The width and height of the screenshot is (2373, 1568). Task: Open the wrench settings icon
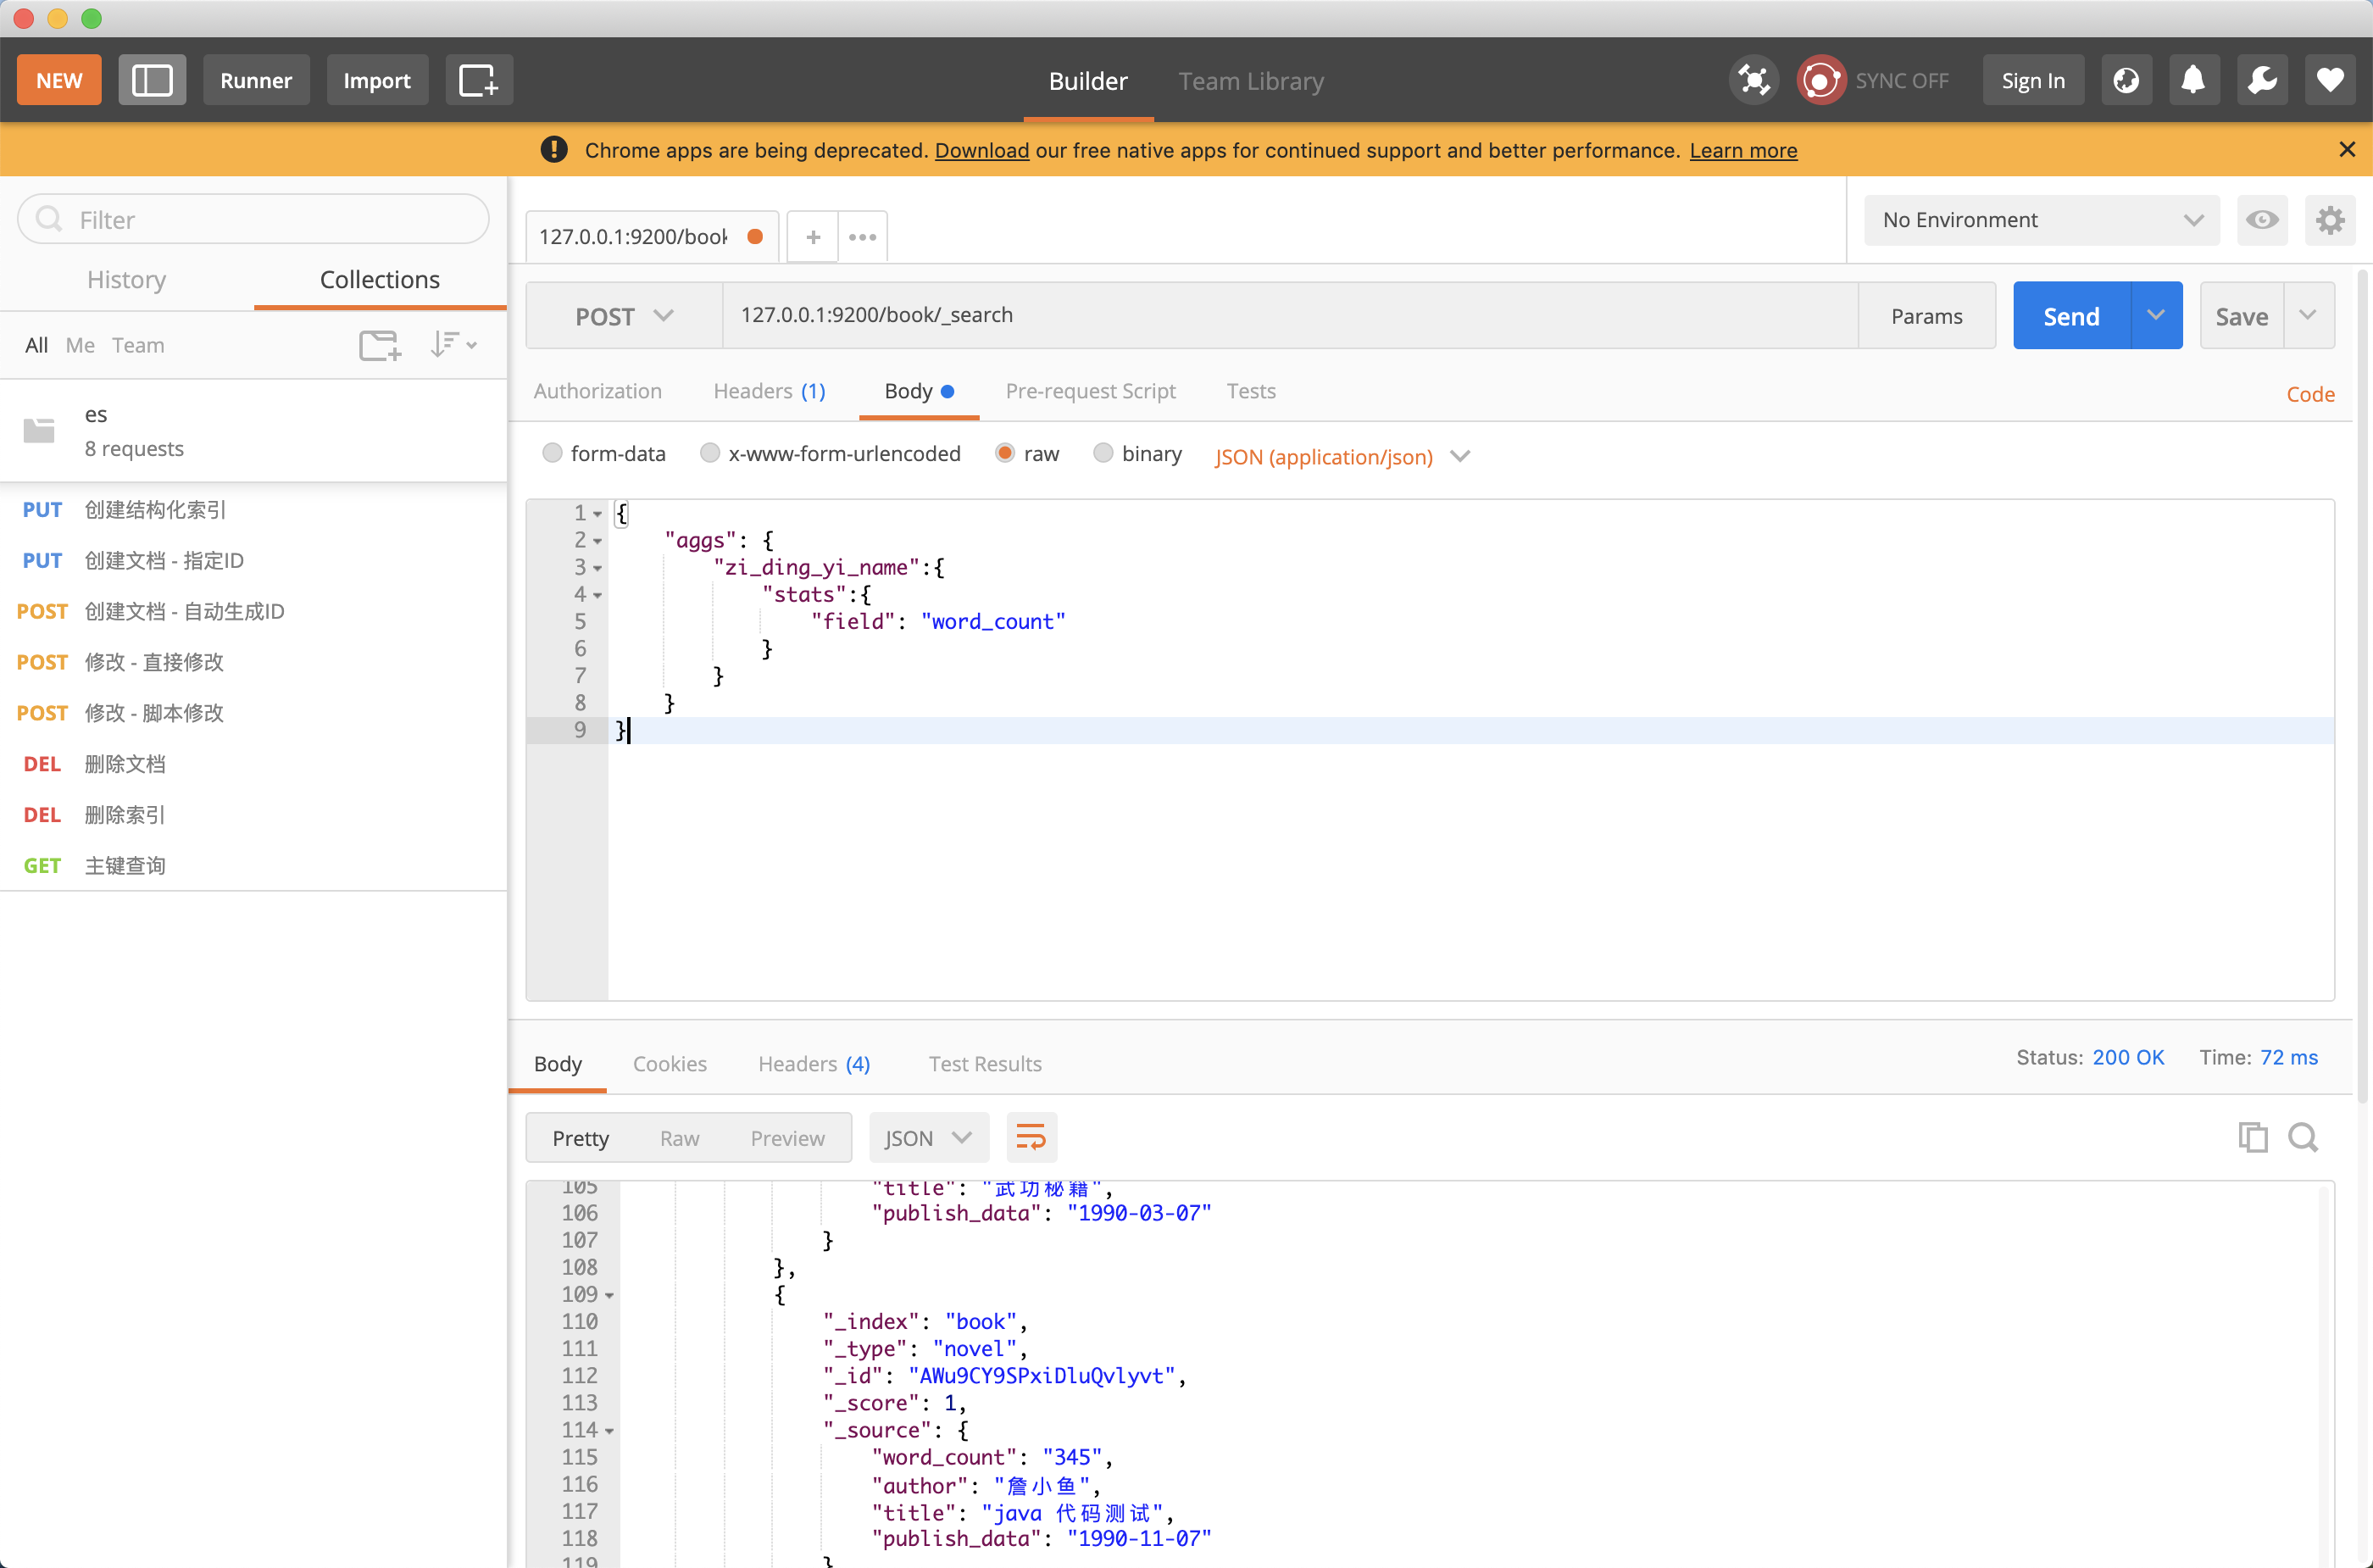(x=2262, y=80)
